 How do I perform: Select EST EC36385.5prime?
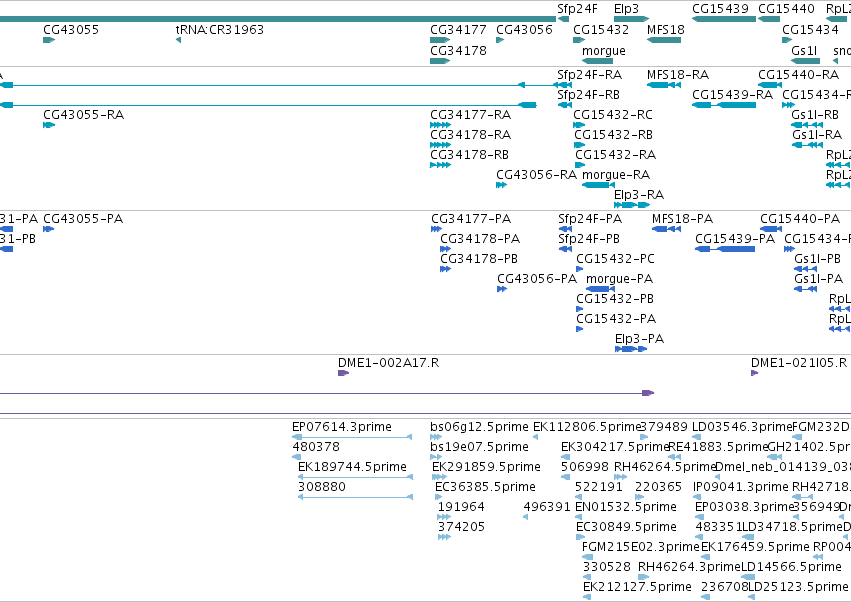coord(485,487)
